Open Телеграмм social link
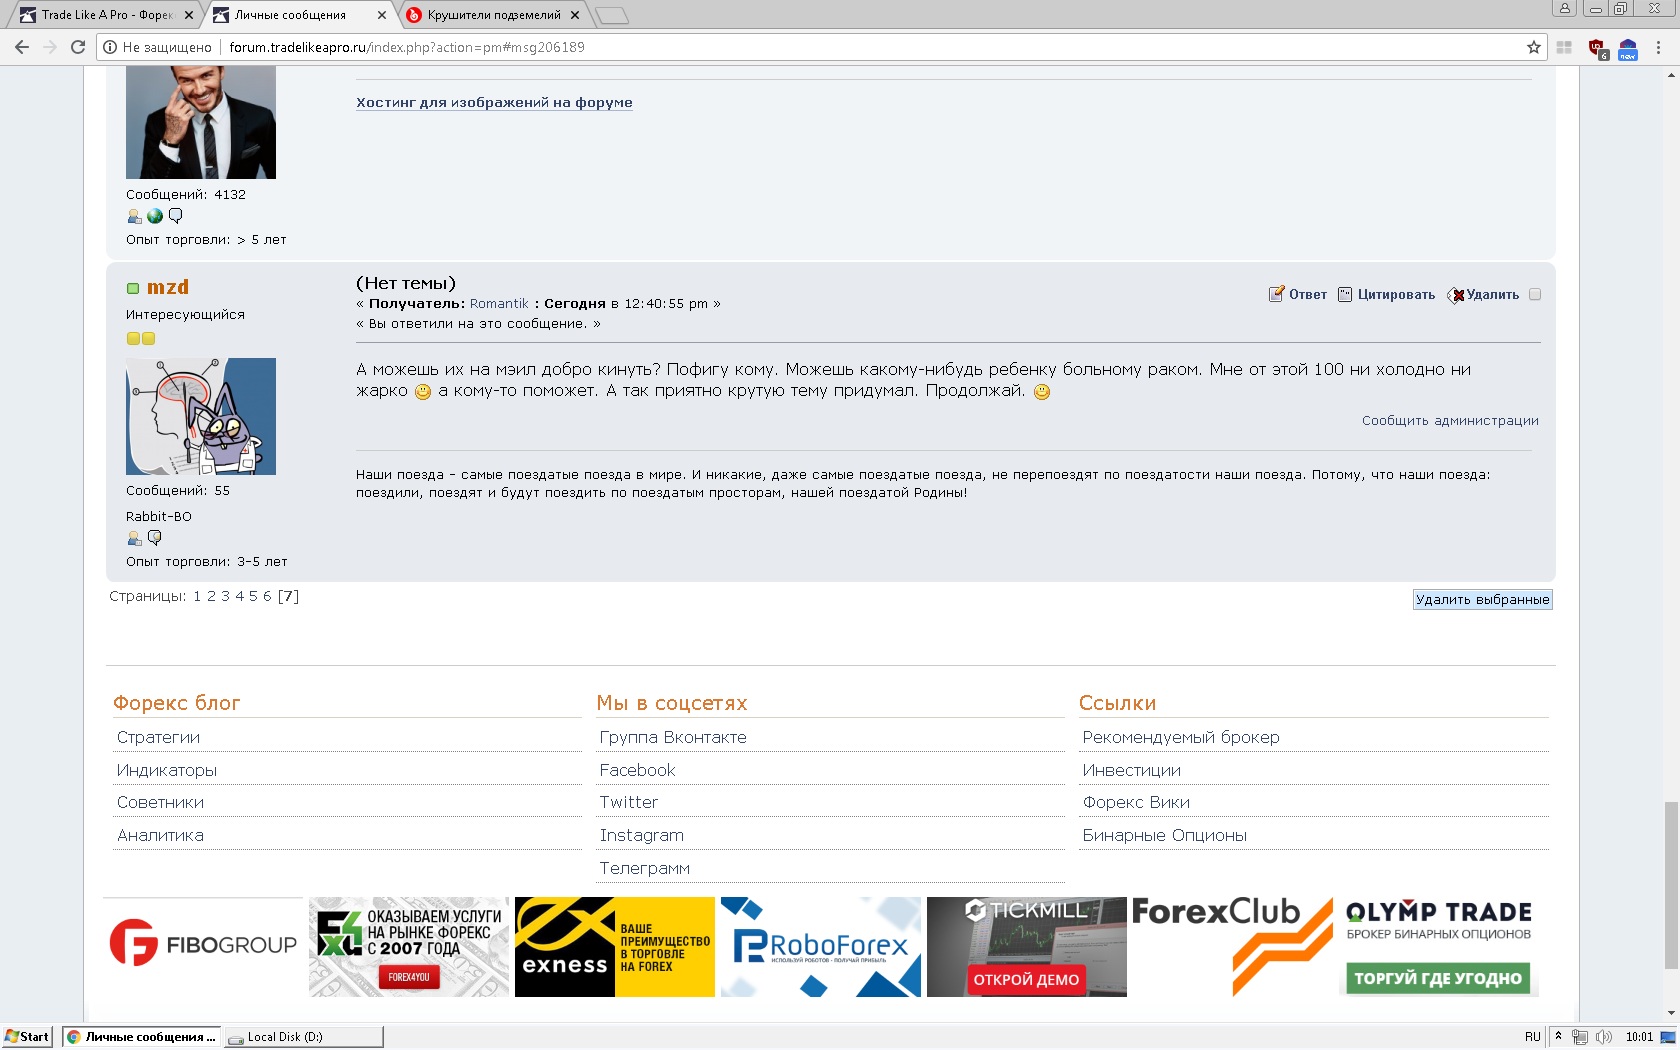 click(645, 868)
